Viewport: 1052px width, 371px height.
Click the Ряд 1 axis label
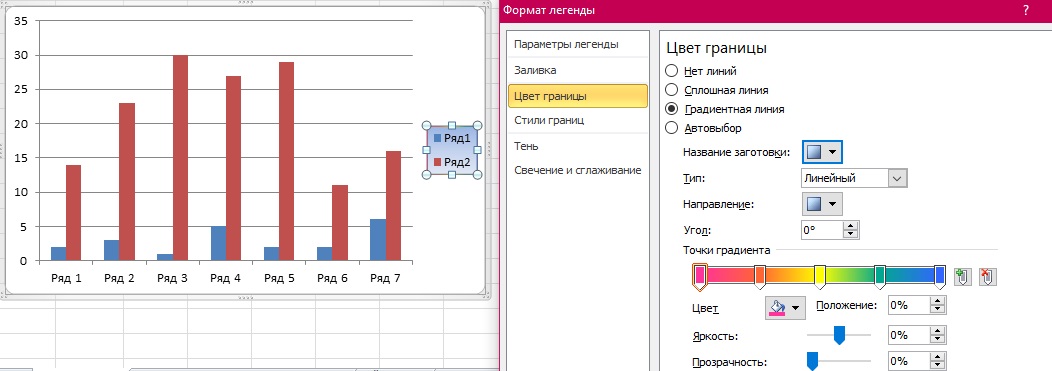[66, 278]
